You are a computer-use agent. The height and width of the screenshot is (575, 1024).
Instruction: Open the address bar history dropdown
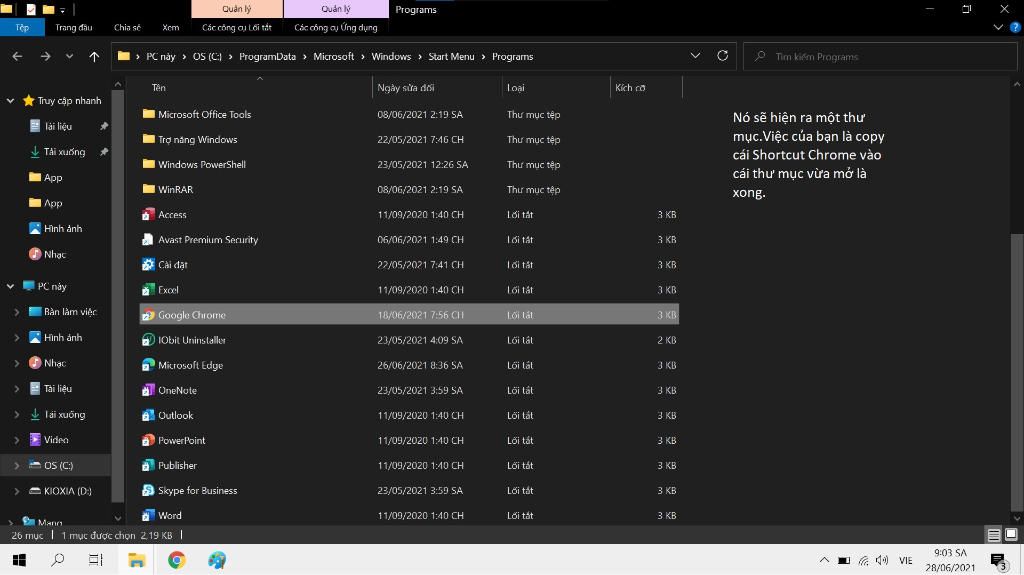pos(696,56)
